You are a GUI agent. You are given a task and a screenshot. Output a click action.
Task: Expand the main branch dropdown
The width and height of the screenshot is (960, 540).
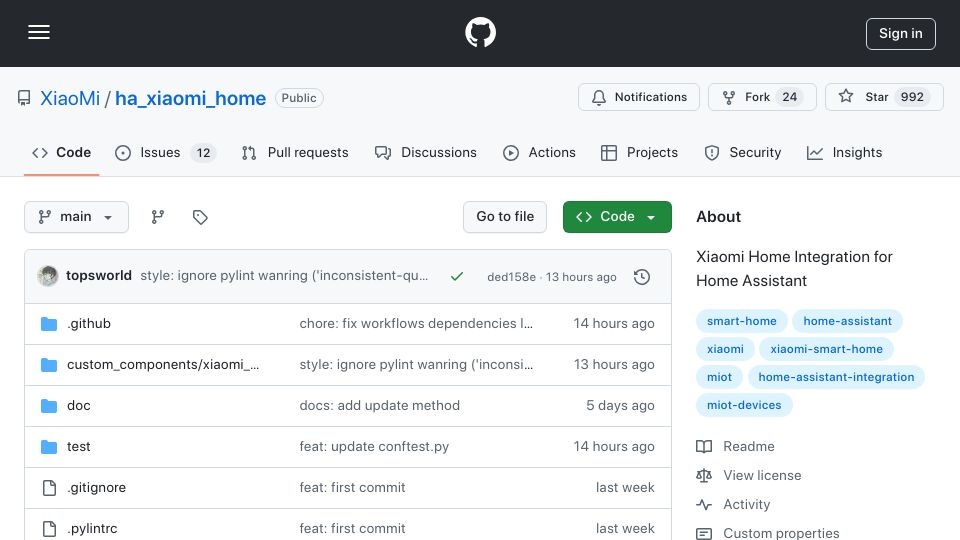click(77, 217)
